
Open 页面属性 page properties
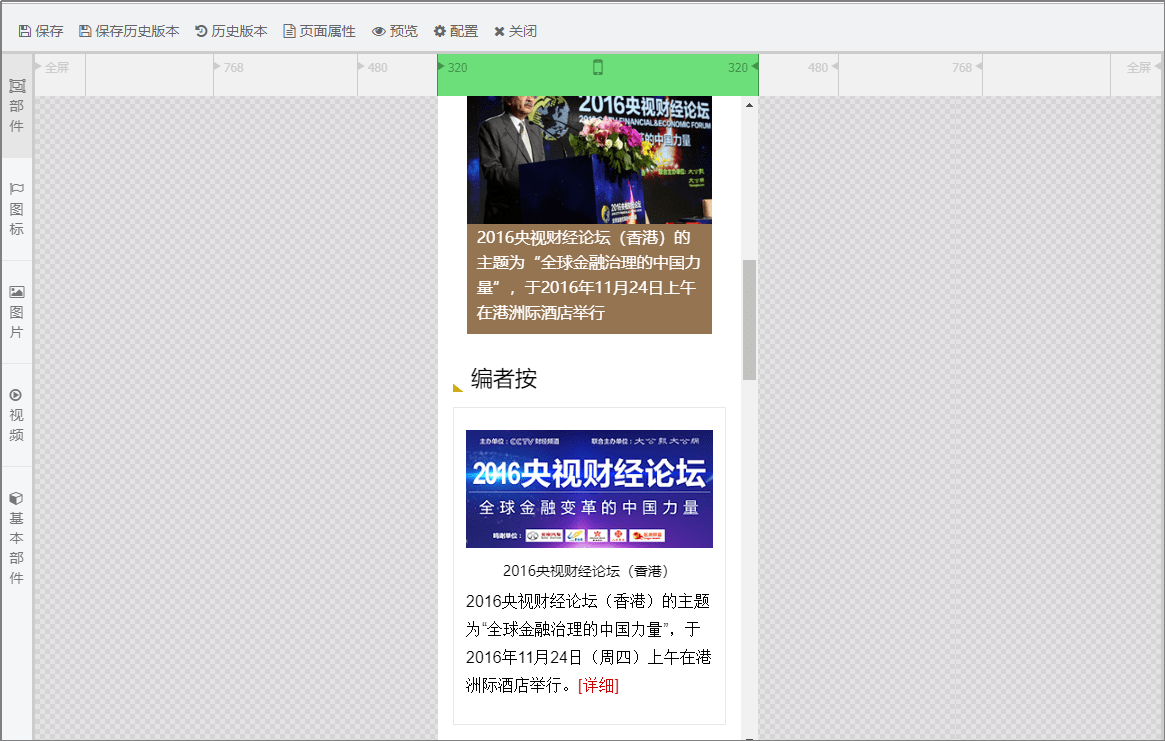[x=321, y=30]
